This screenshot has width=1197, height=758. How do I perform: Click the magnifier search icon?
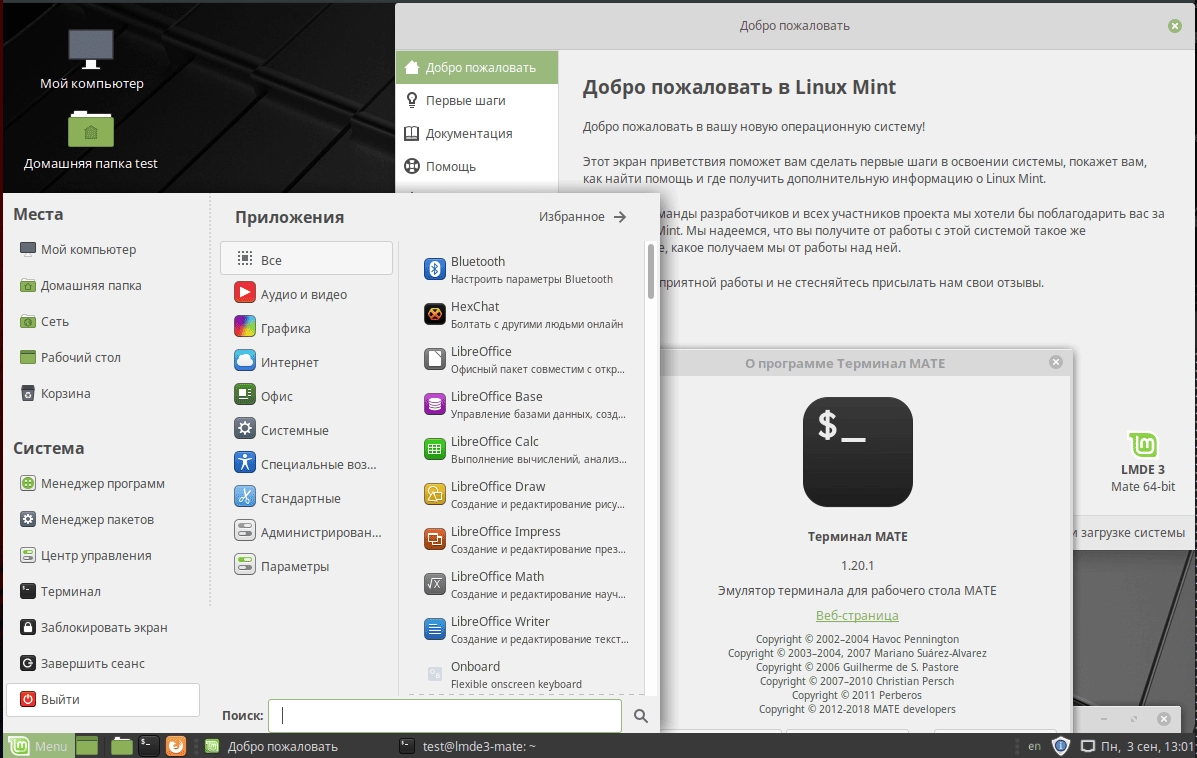point(640,715)
